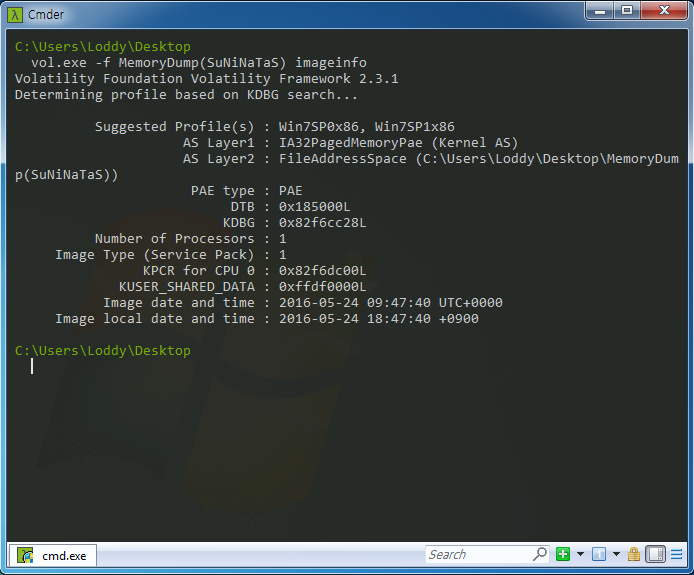This screenshot has height=575, width=694.
Task: Click the local time '2016-05-24 18:47:40 +0900'
Action: tap(379, 319)
